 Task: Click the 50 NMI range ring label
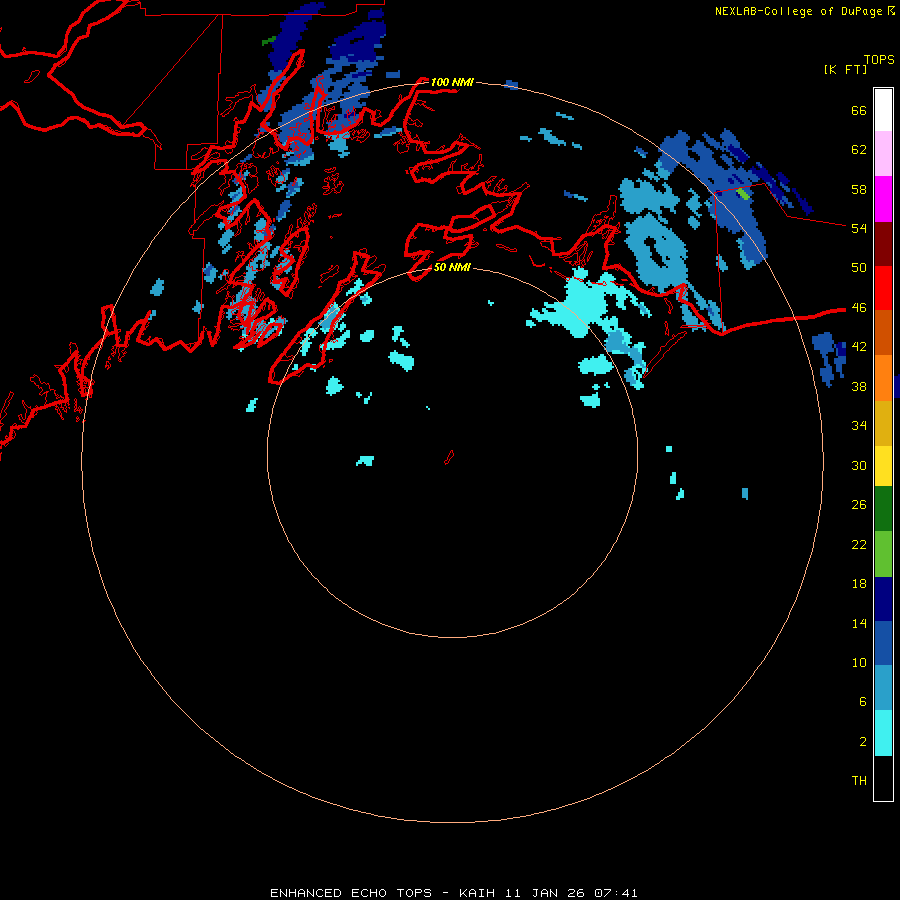[x=452, y=267]
